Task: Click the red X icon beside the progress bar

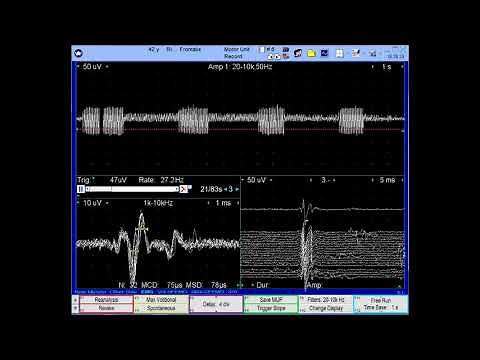Action: tap(183, 189)
